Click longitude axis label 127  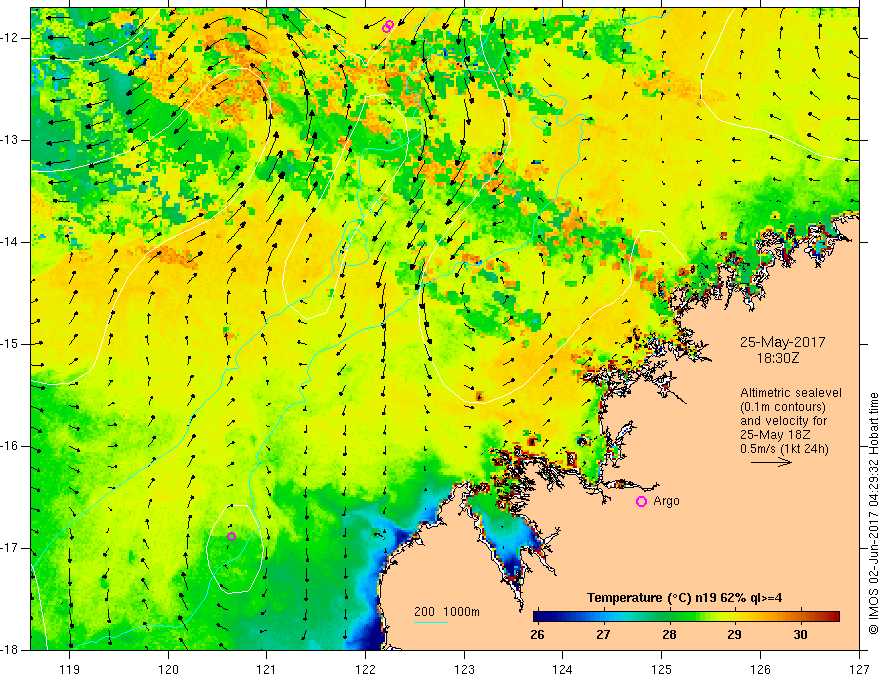(x=859, y=669)
